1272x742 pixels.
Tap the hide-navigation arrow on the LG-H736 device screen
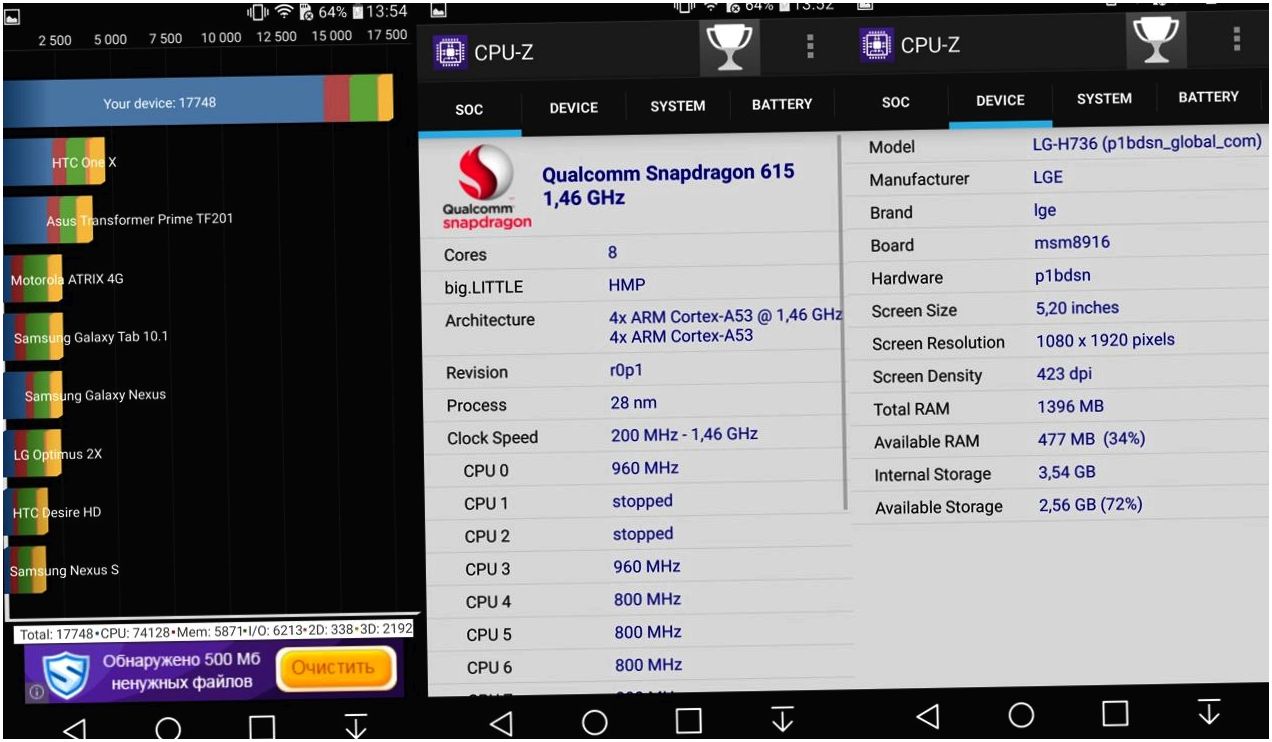pos(1209,712)
